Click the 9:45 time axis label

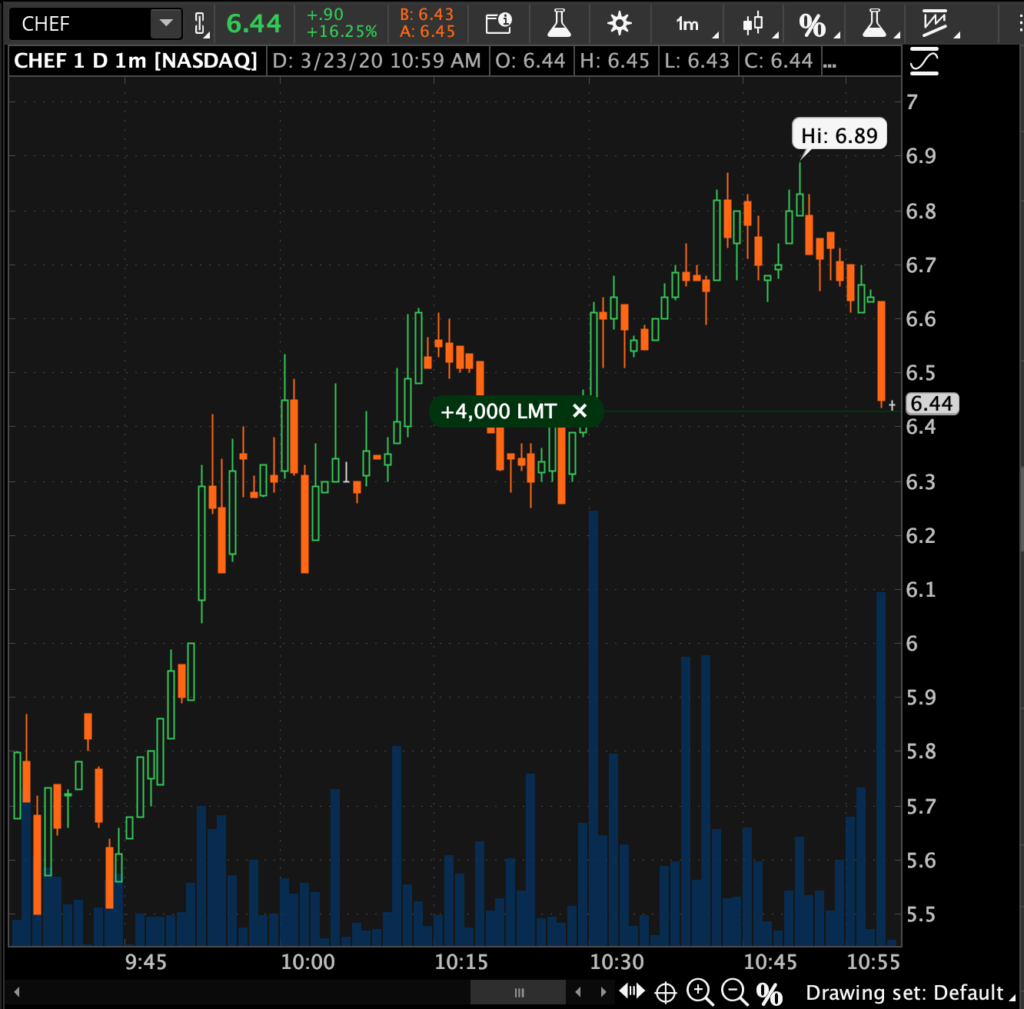pyautogui.click(x=146, y=962)
